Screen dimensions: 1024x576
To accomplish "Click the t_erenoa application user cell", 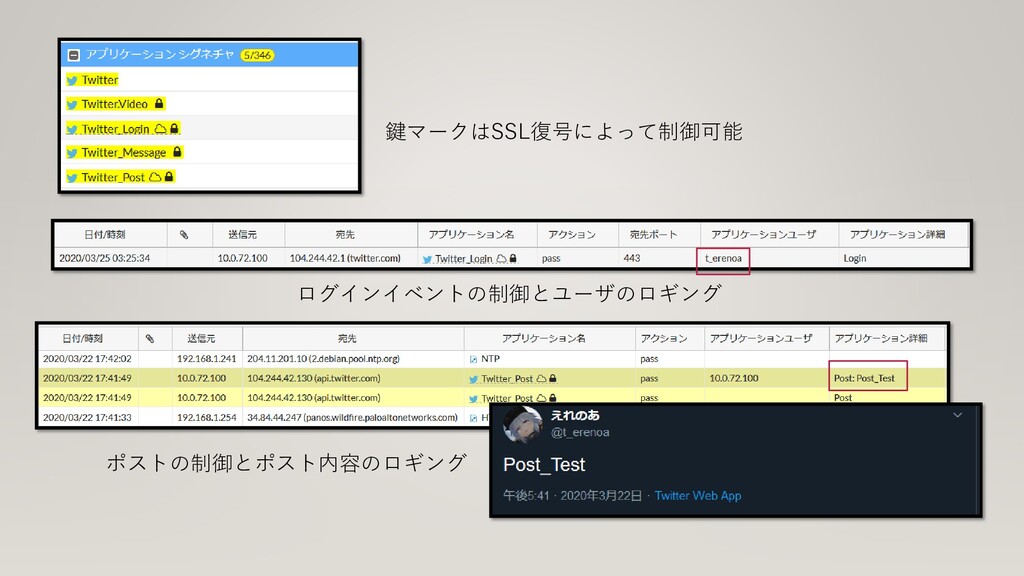I will pyautogui.click(x=723, y=258).
